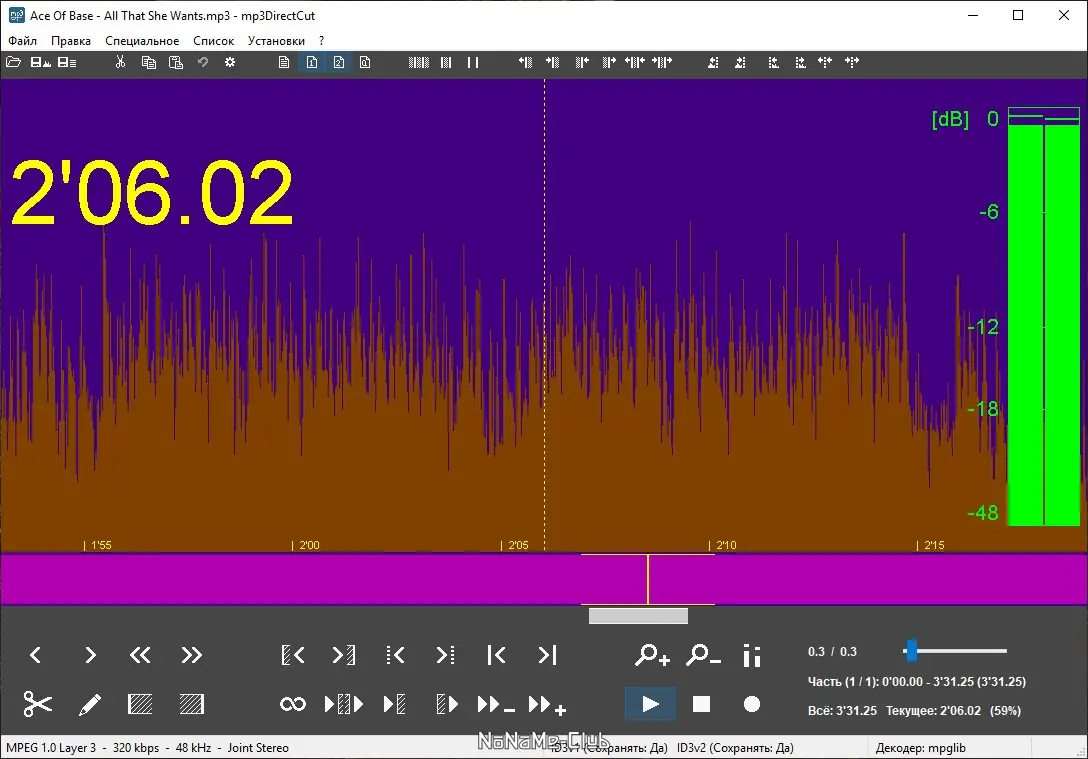Click the undo arrow in the toolbar
1088x759 pixels.
pyautogui.click(x=203, y=62)
